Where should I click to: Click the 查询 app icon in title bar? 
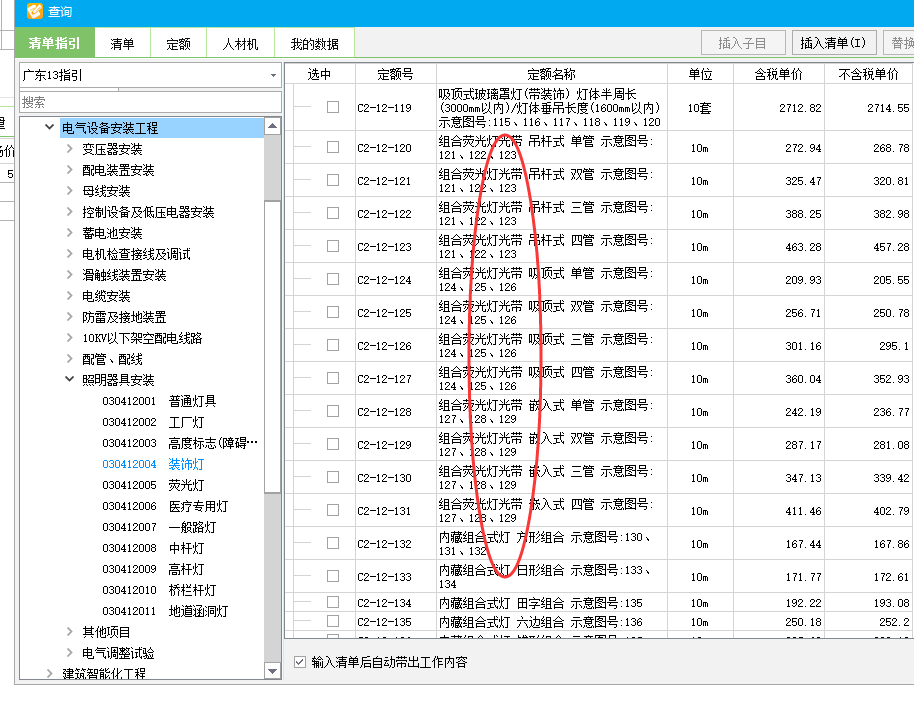pyautogui.click(x=35, y=11)
